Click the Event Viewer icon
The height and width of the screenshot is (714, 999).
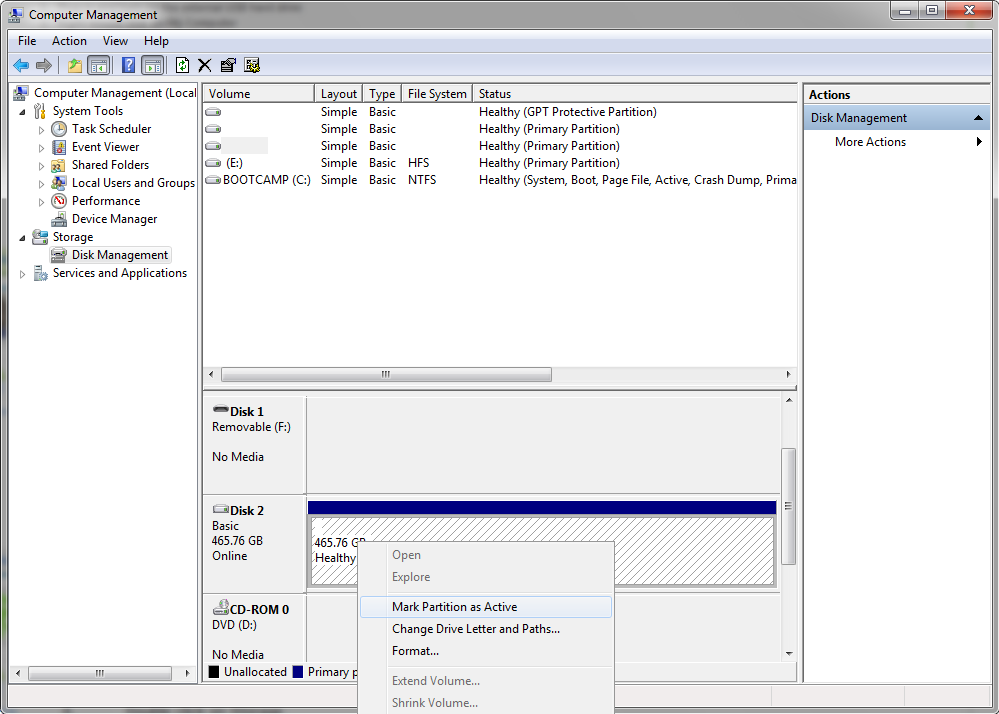(x=59, y=147)
